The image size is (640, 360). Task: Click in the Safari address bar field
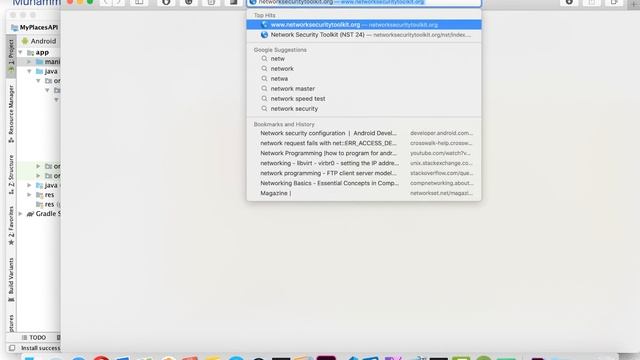click(x=364, y=2)
